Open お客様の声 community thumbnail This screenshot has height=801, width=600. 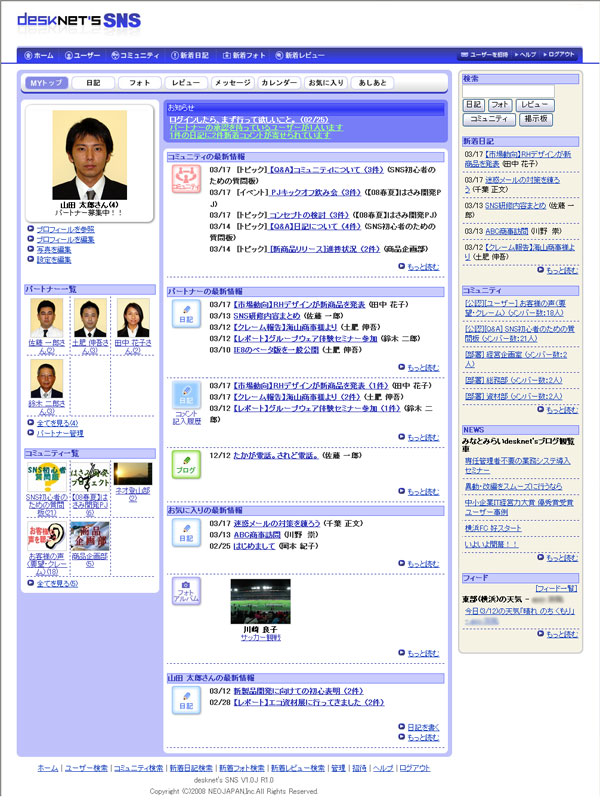(46, 536)
